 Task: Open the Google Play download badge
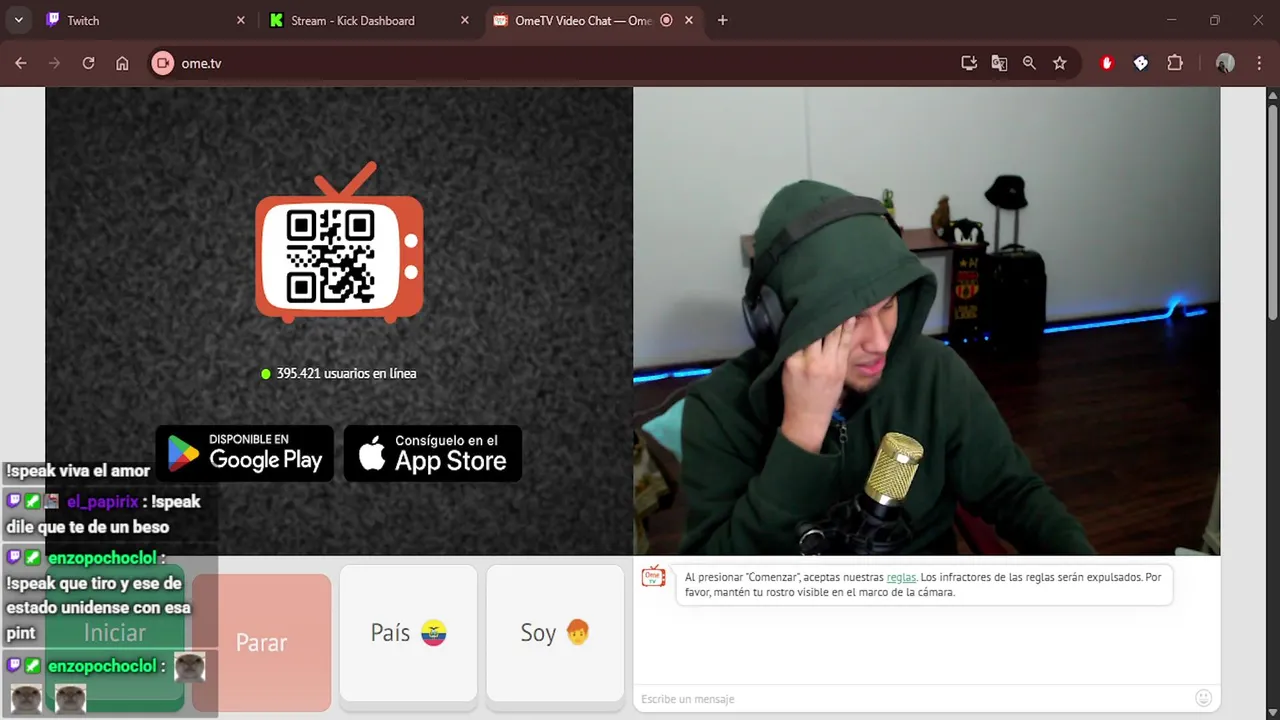click(x=245, y=453)
